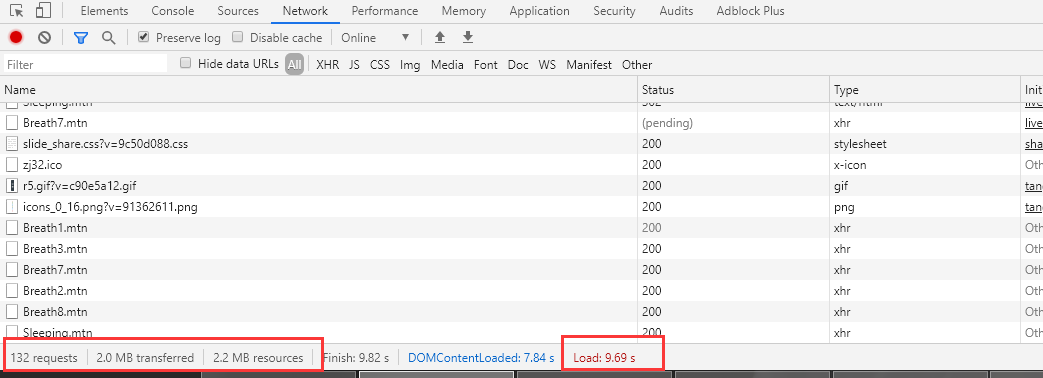Toggle the blue filter funnel icon

pos(81,38)
